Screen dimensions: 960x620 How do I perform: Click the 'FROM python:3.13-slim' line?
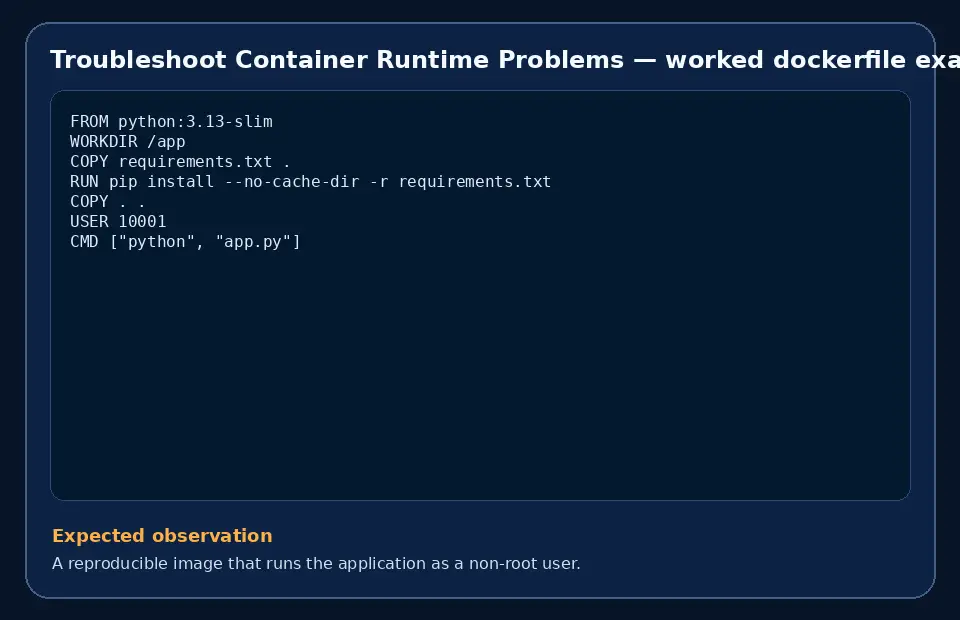171,121
